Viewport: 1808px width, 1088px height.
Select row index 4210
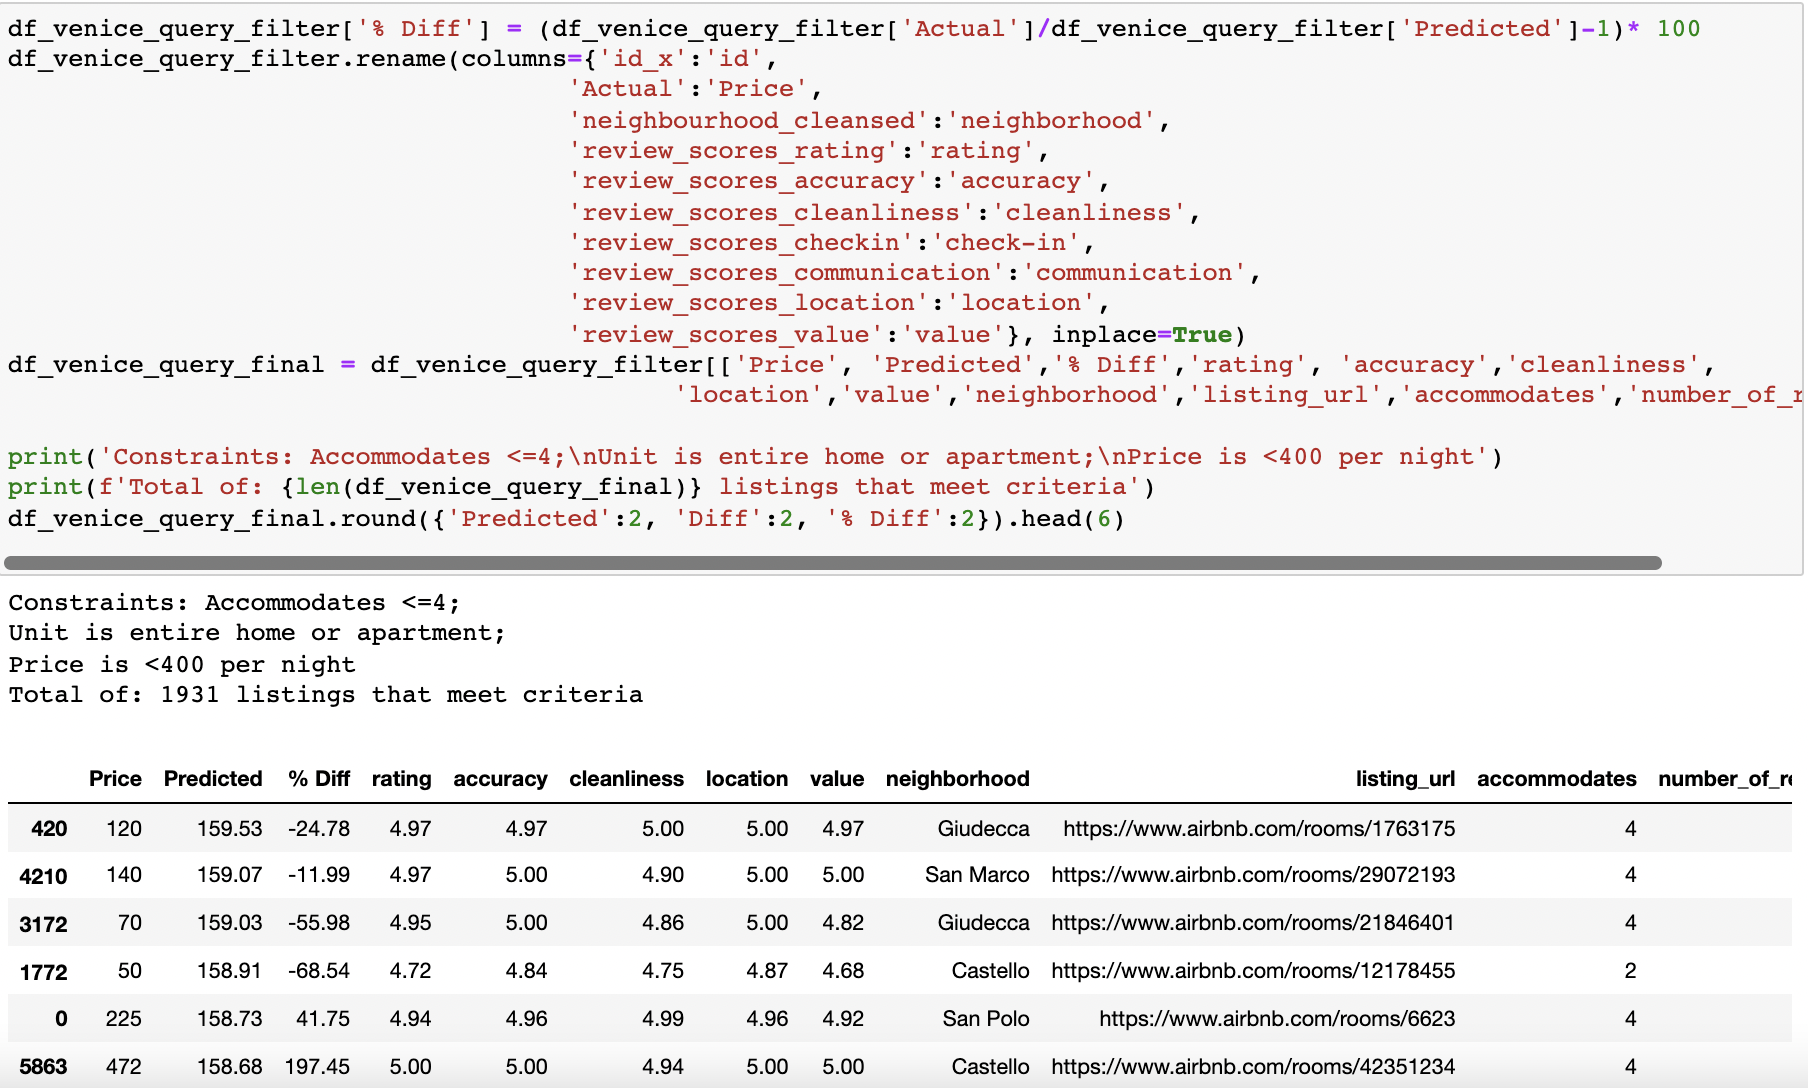coord(43,877)
